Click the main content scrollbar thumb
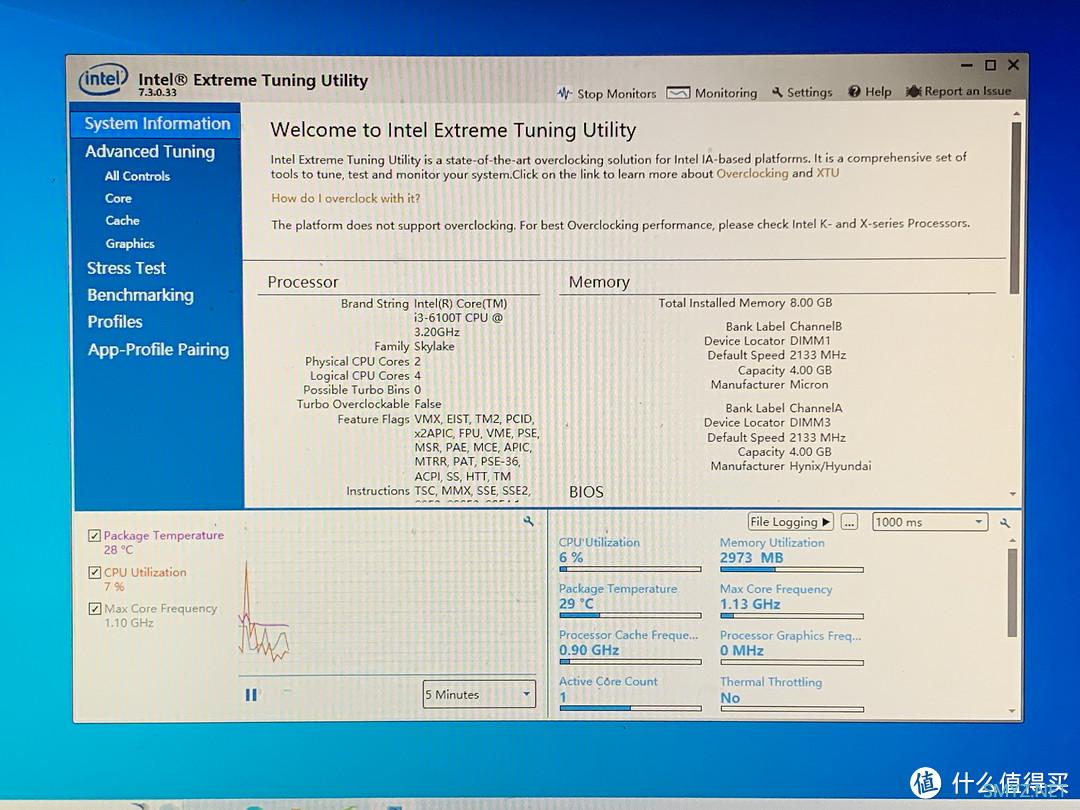 coord(1015,207)
